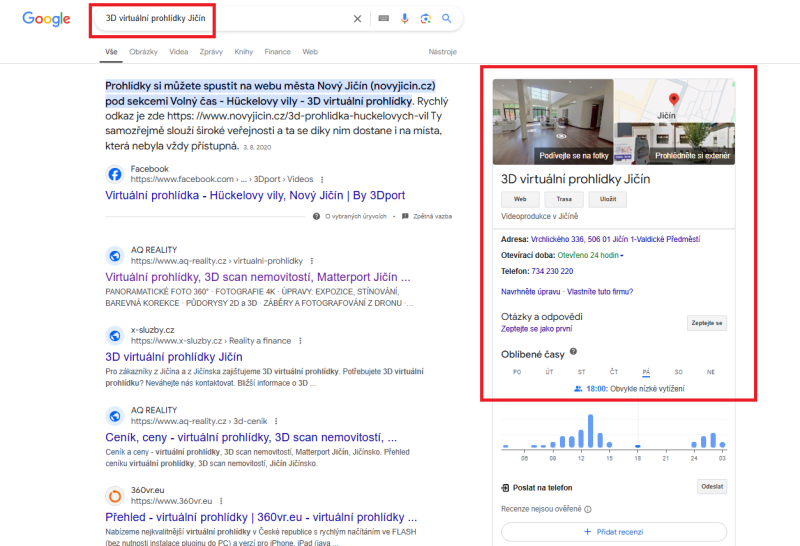Click the feedback icon by Zpětná vazba
The height and width of the screenshot is (546, 800).
click(x=405, y=216)
